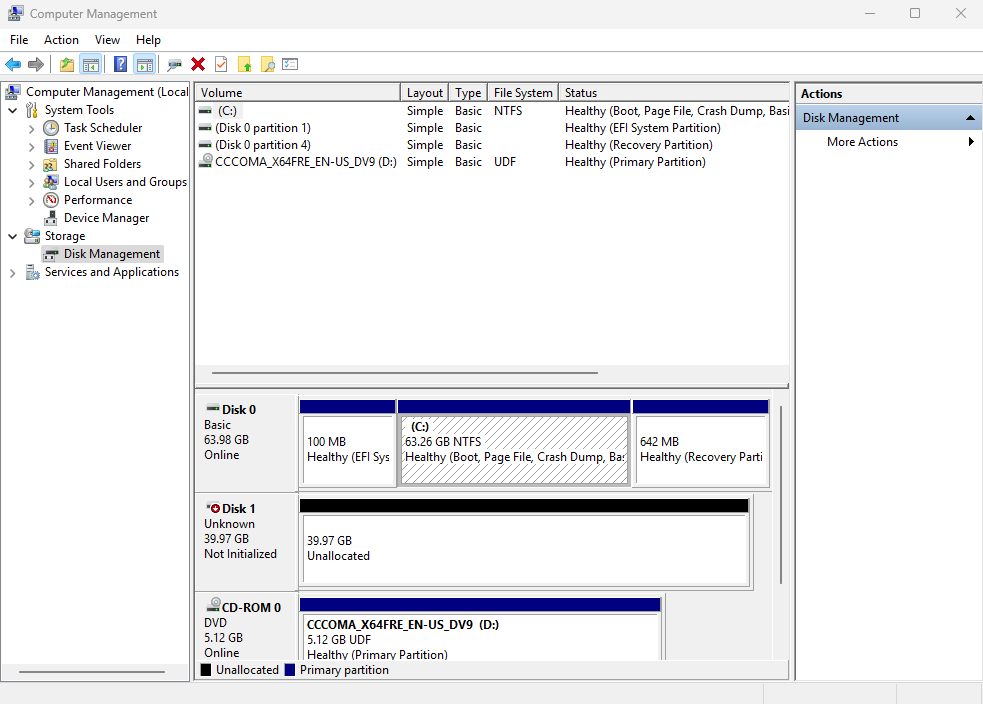Click the blue Help question mark icon
Viewport: 983px width, 704px height.
120,64
